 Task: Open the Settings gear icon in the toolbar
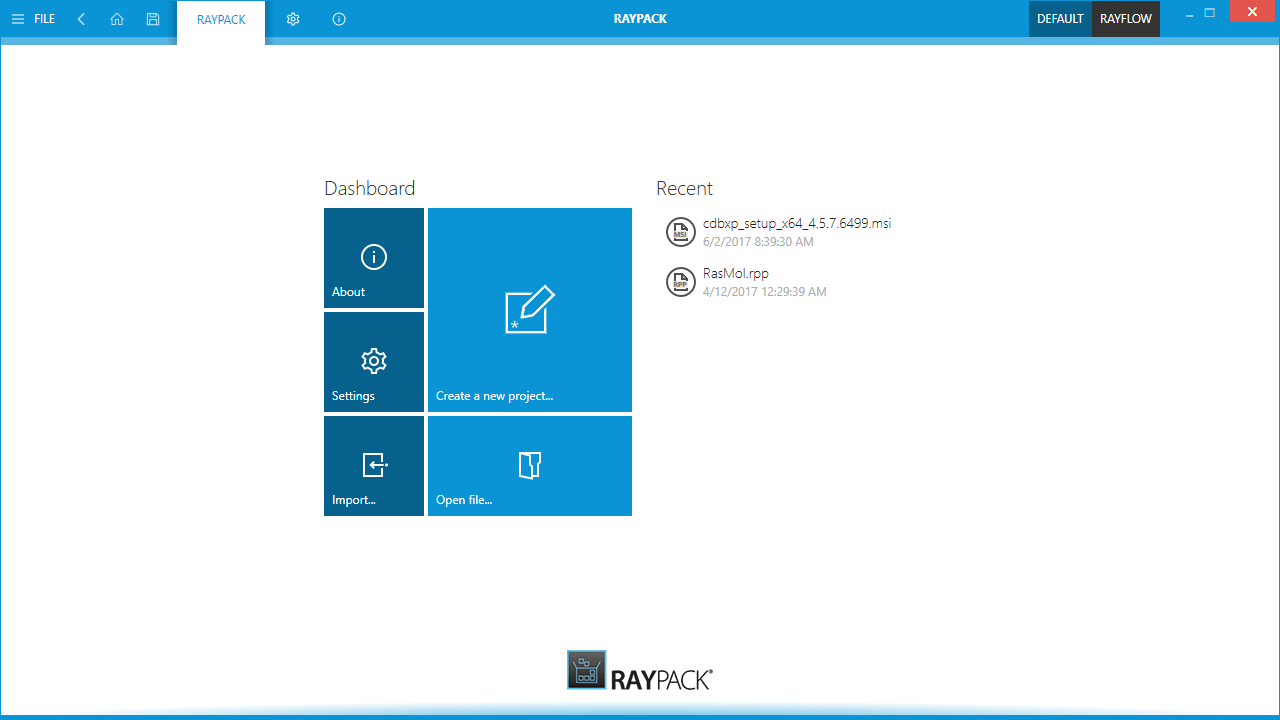293,18
